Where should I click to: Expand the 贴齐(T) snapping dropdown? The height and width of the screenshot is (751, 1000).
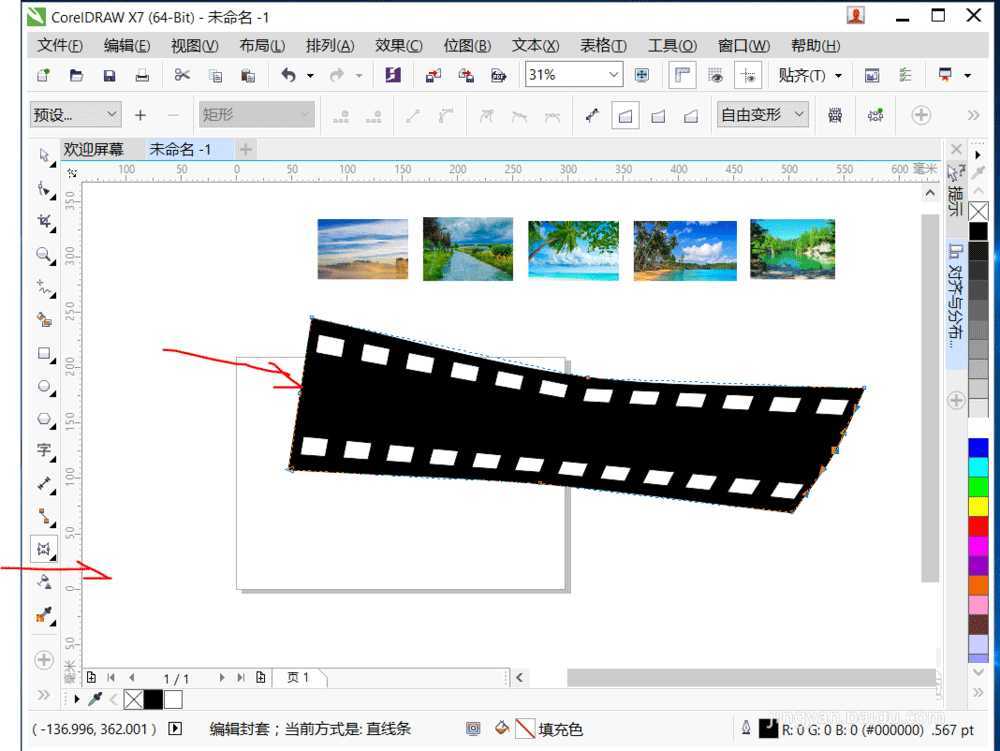pyautogui.click(x=836, y=75)
